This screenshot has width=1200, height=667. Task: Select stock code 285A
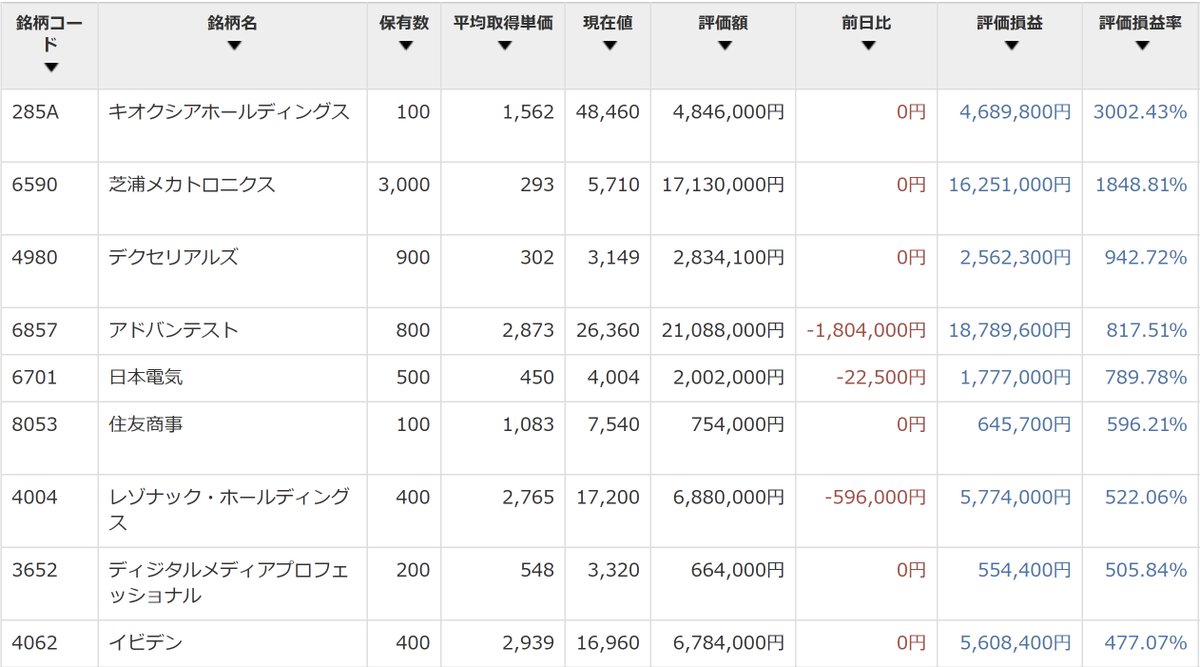[35, 112]
